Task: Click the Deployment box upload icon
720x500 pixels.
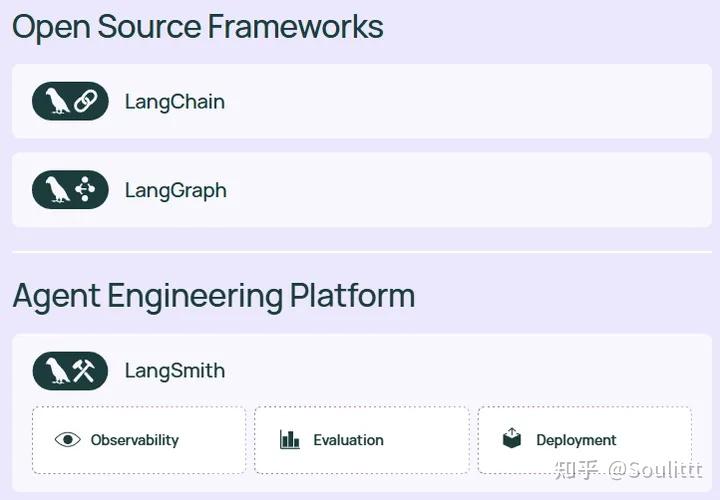Action: (512, 438)
